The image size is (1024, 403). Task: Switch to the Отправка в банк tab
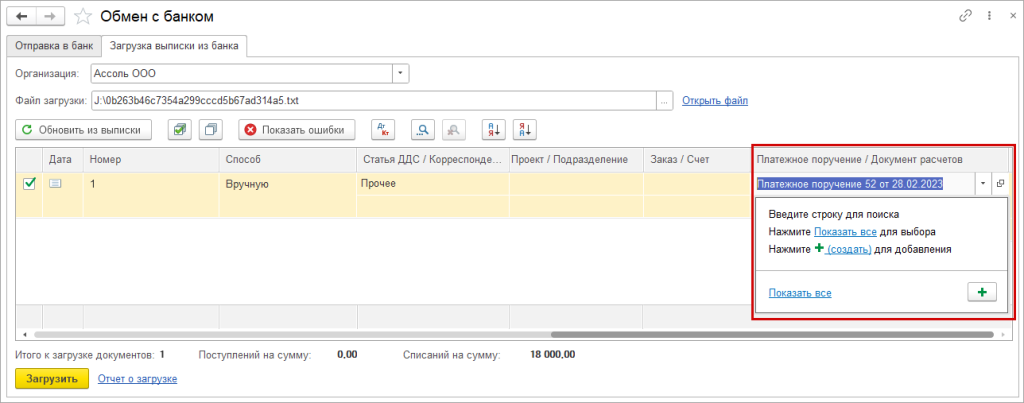tap(51, 45)
